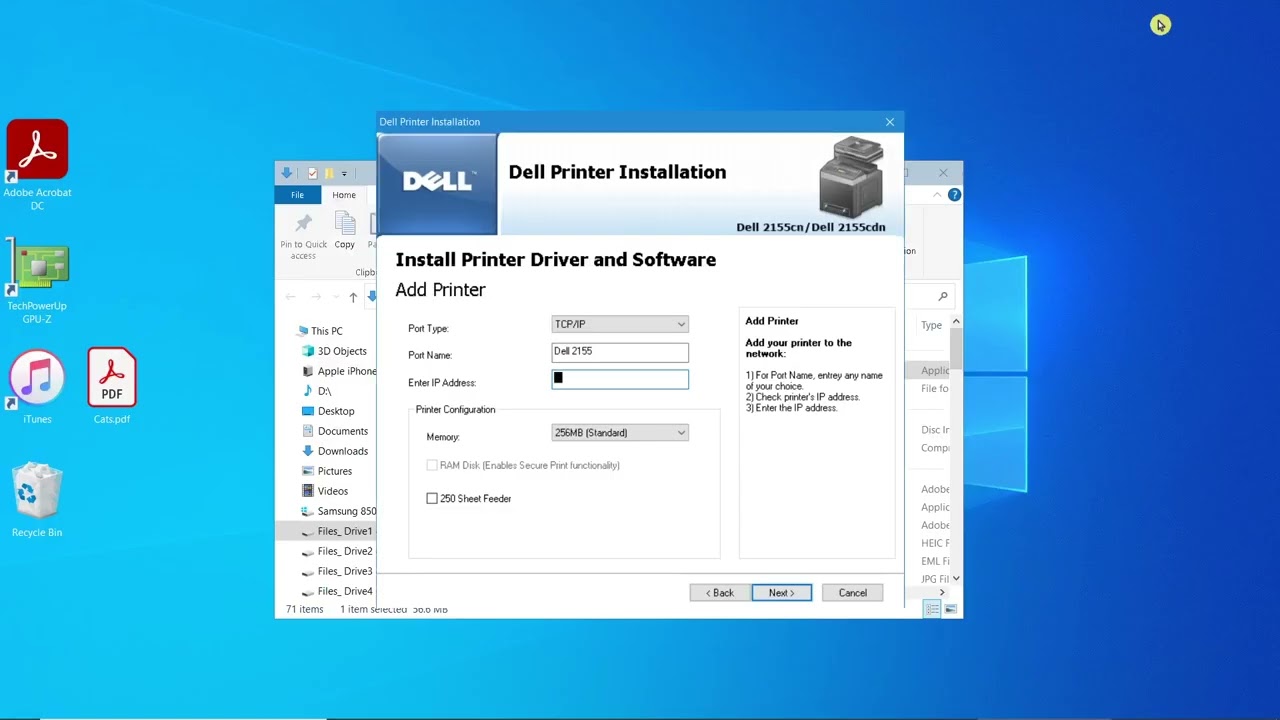Launch iTunes from the desktop

click(x=37, y=386)
